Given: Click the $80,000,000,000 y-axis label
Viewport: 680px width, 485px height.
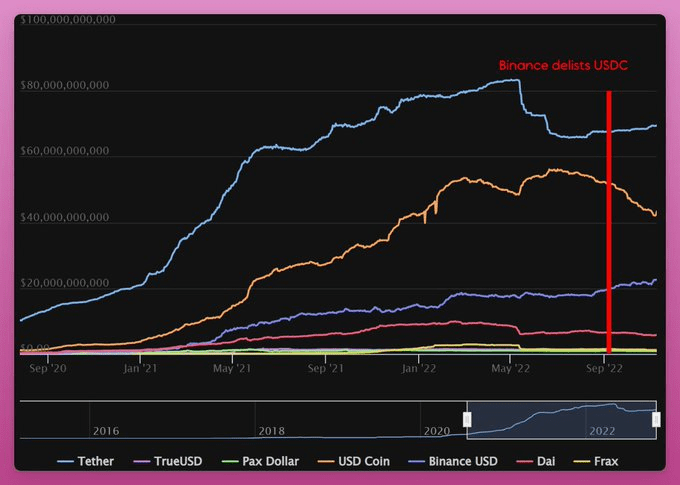Looking at the screenshot, I should 64,86.
